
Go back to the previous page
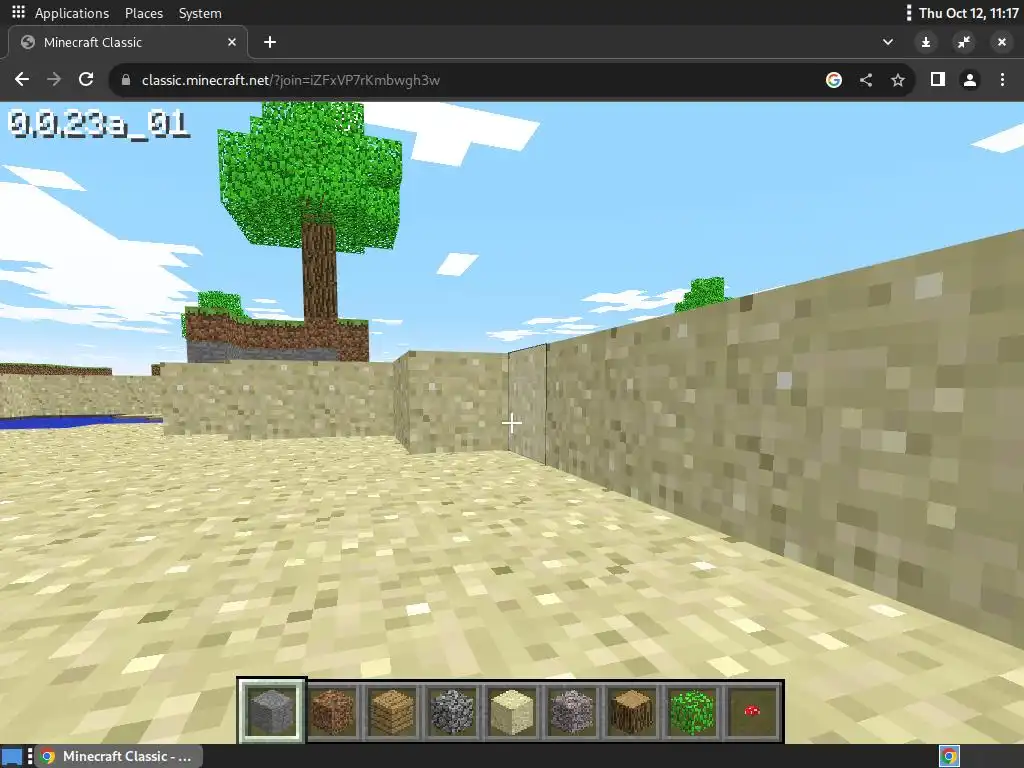point(22,80)
